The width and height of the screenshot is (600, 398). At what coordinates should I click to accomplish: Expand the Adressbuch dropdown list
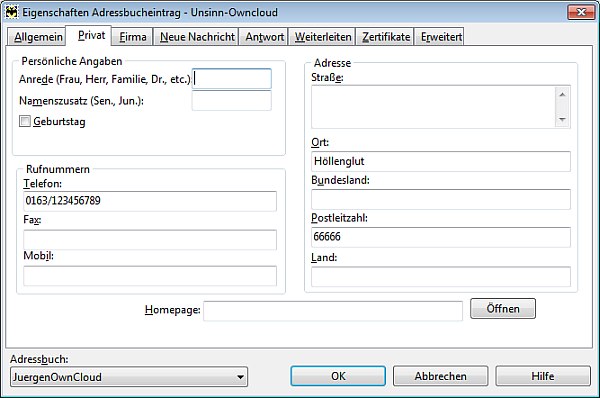(x=240, y=377)
